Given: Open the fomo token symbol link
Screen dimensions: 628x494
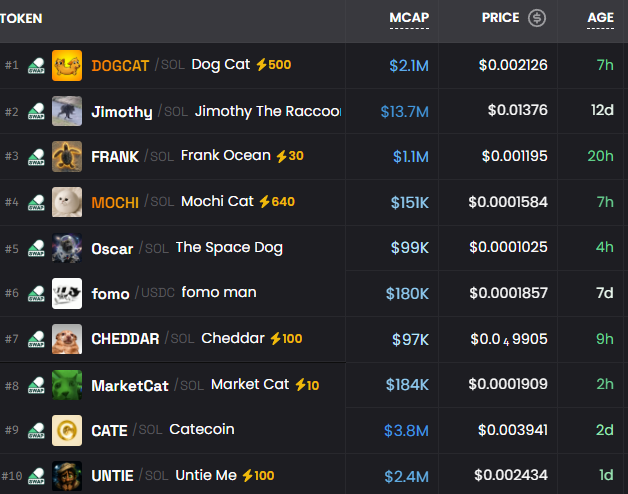Looking at the screenshot, I should 111,294.
